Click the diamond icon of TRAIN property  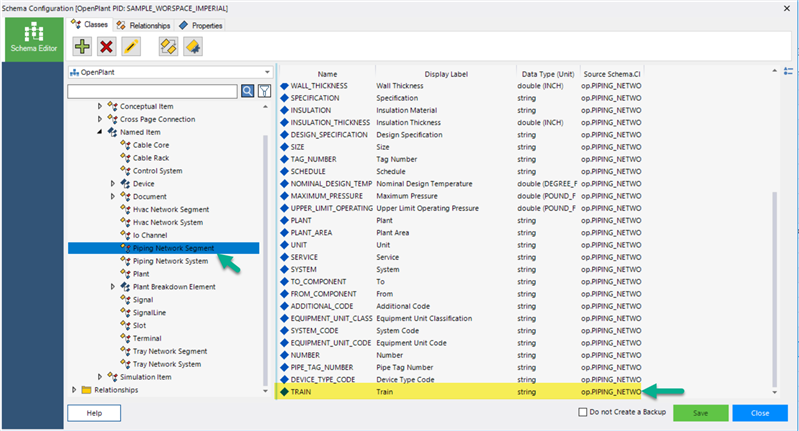pyautogui.click(x=284, y=392)
